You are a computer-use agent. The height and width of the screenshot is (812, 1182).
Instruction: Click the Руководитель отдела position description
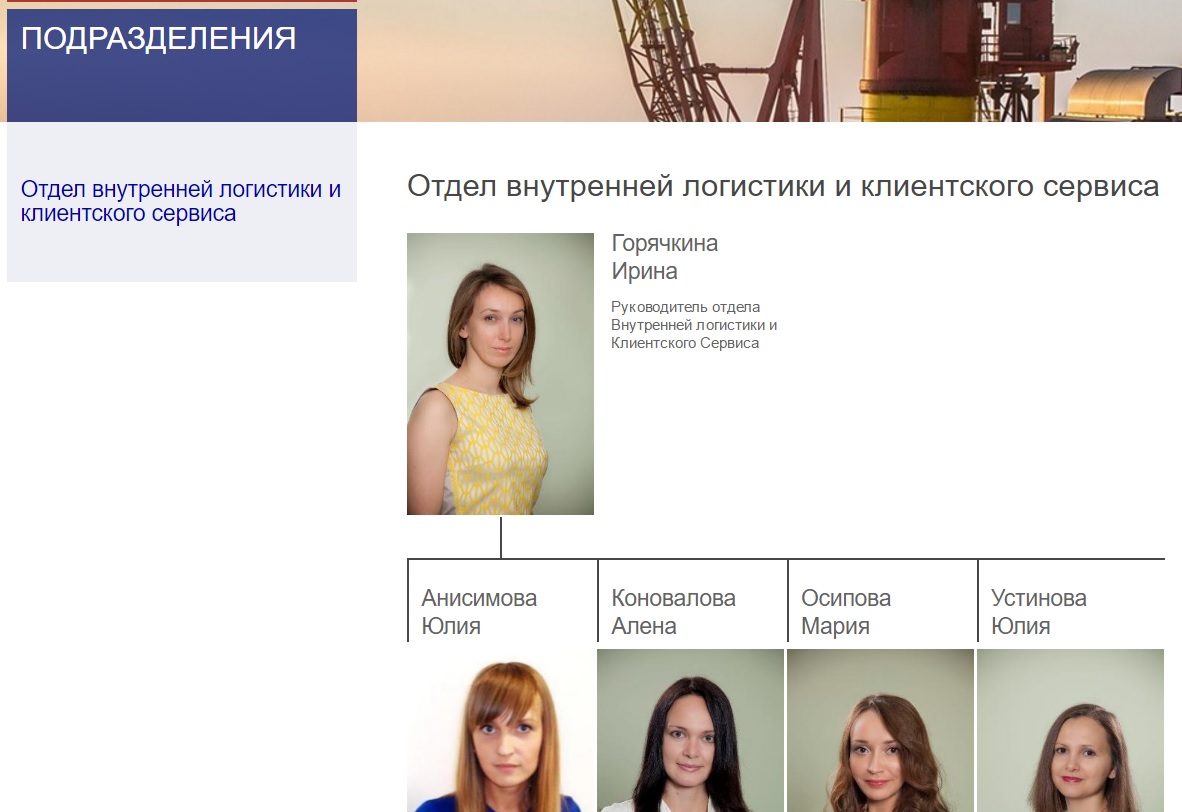694,325
